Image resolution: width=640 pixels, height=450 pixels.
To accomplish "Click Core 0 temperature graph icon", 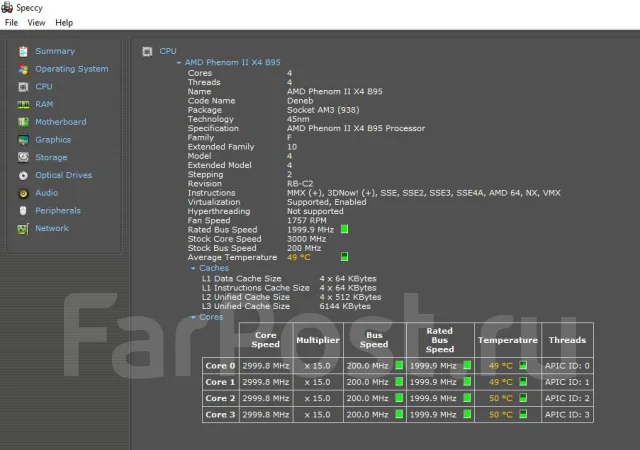I will click(x=523, y=365).
